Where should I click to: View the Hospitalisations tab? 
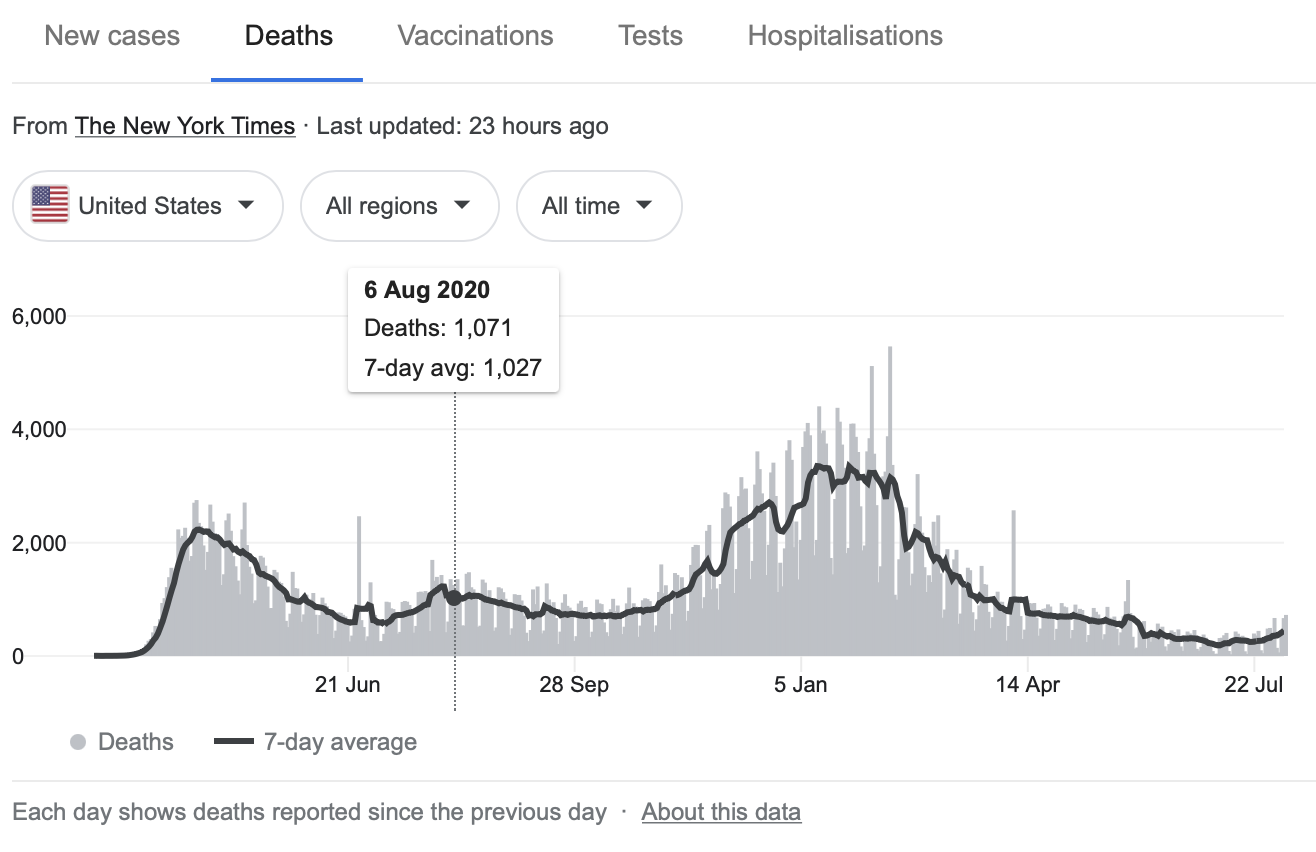click(845, 36)
